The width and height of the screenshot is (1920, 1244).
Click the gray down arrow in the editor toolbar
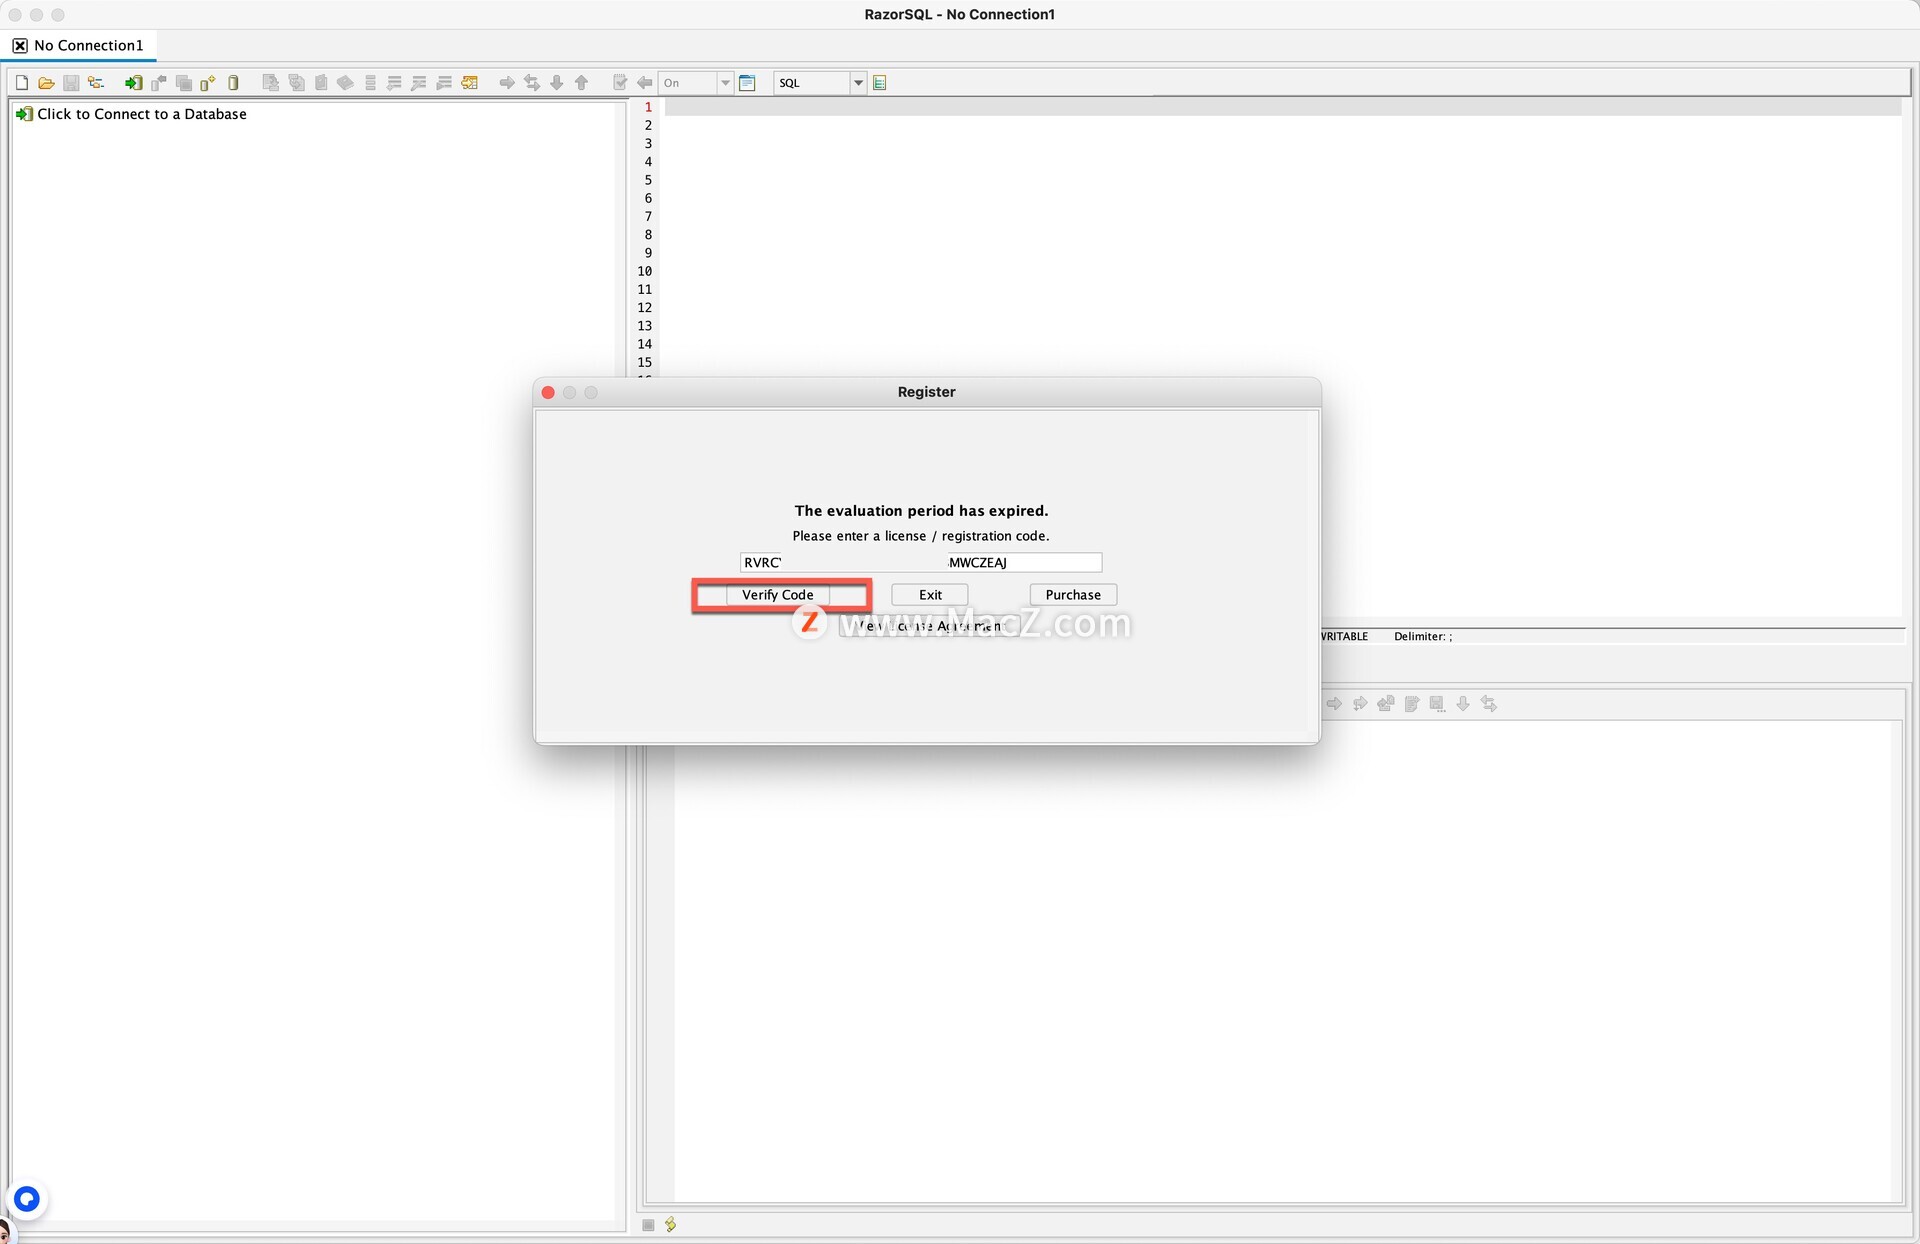click(x=557, y=83)
